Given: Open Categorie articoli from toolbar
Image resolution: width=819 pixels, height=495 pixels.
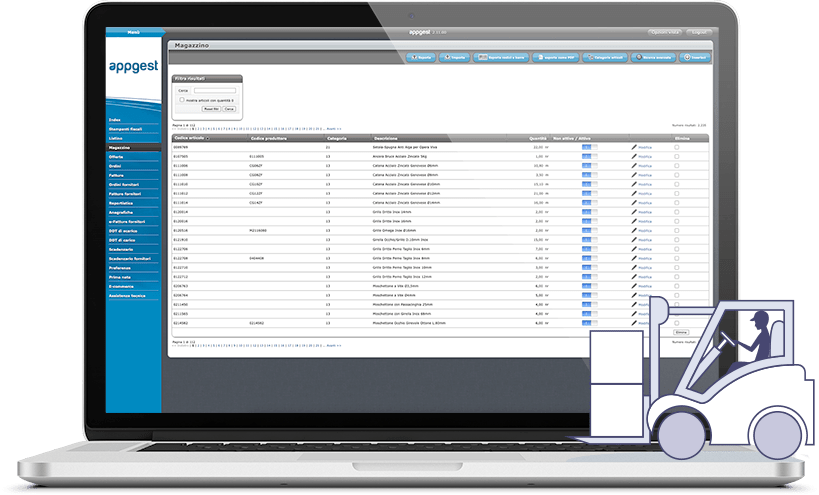Looking at the screenshot, I should tap(605, 59).
